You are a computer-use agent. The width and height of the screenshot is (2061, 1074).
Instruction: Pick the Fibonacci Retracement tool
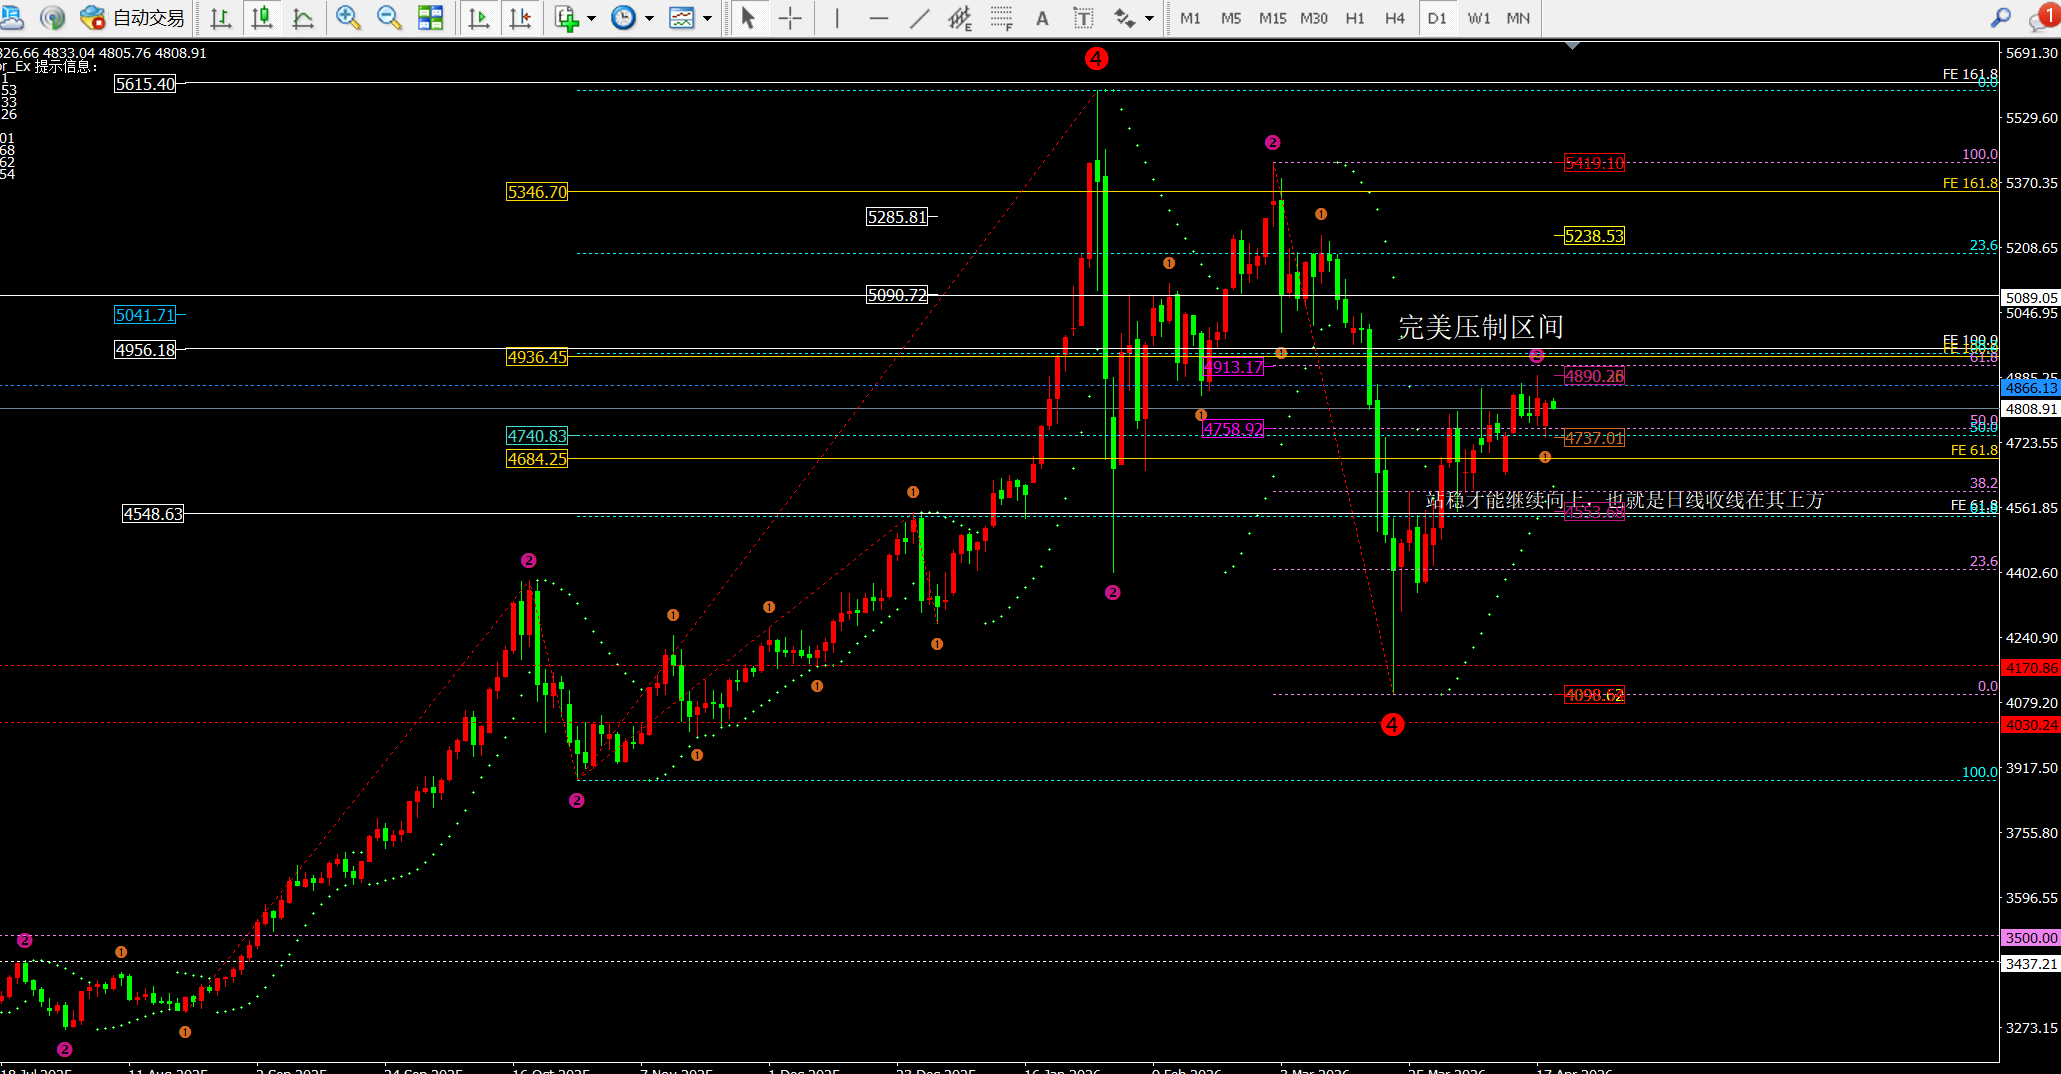click(1001, 18)
